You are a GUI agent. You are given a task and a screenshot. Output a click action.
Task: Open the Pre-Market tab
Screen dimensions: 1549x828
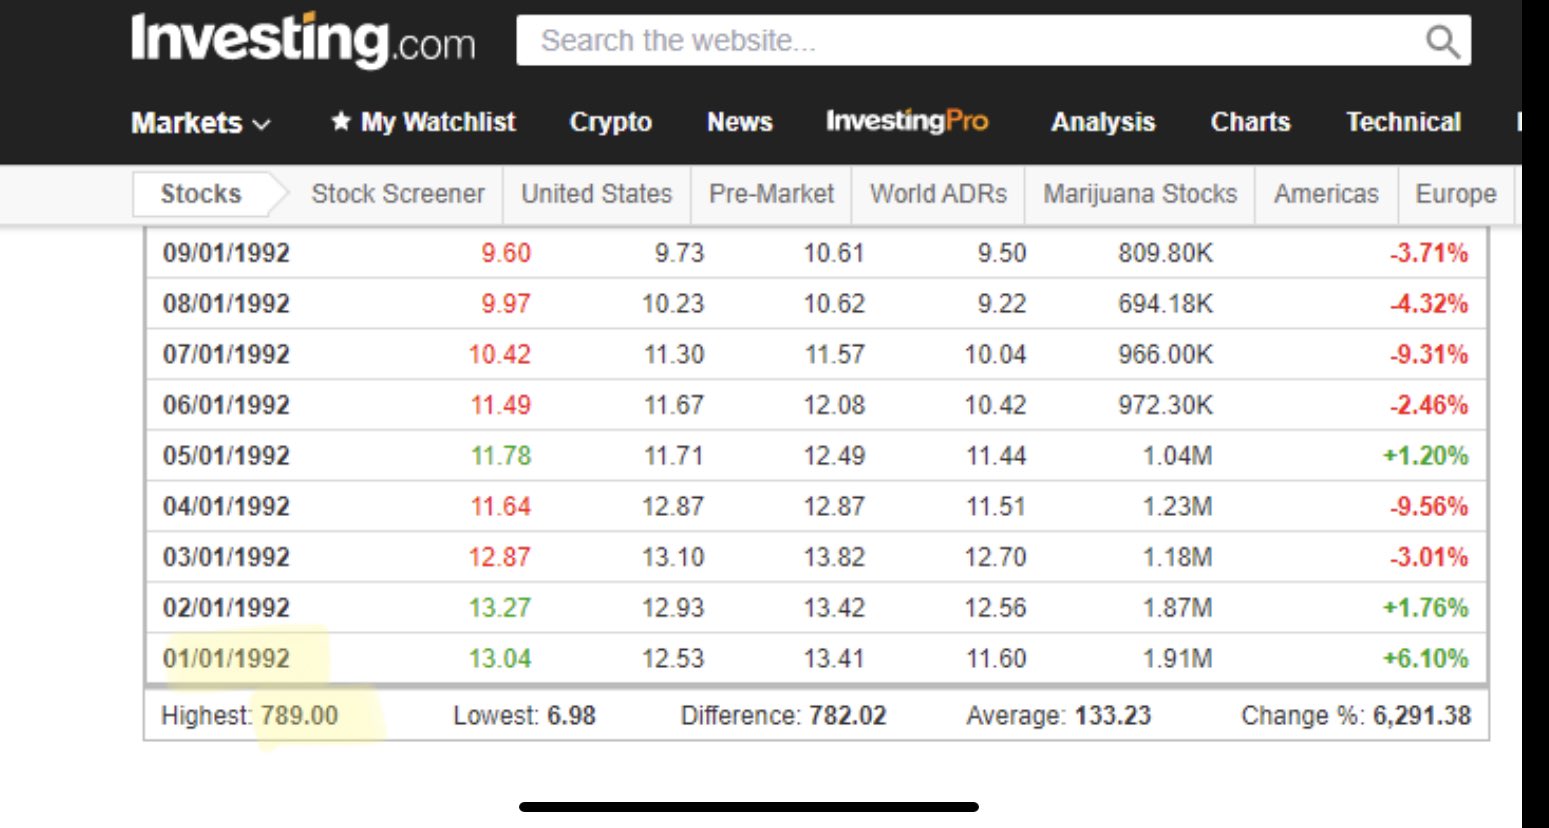point(771,194)
